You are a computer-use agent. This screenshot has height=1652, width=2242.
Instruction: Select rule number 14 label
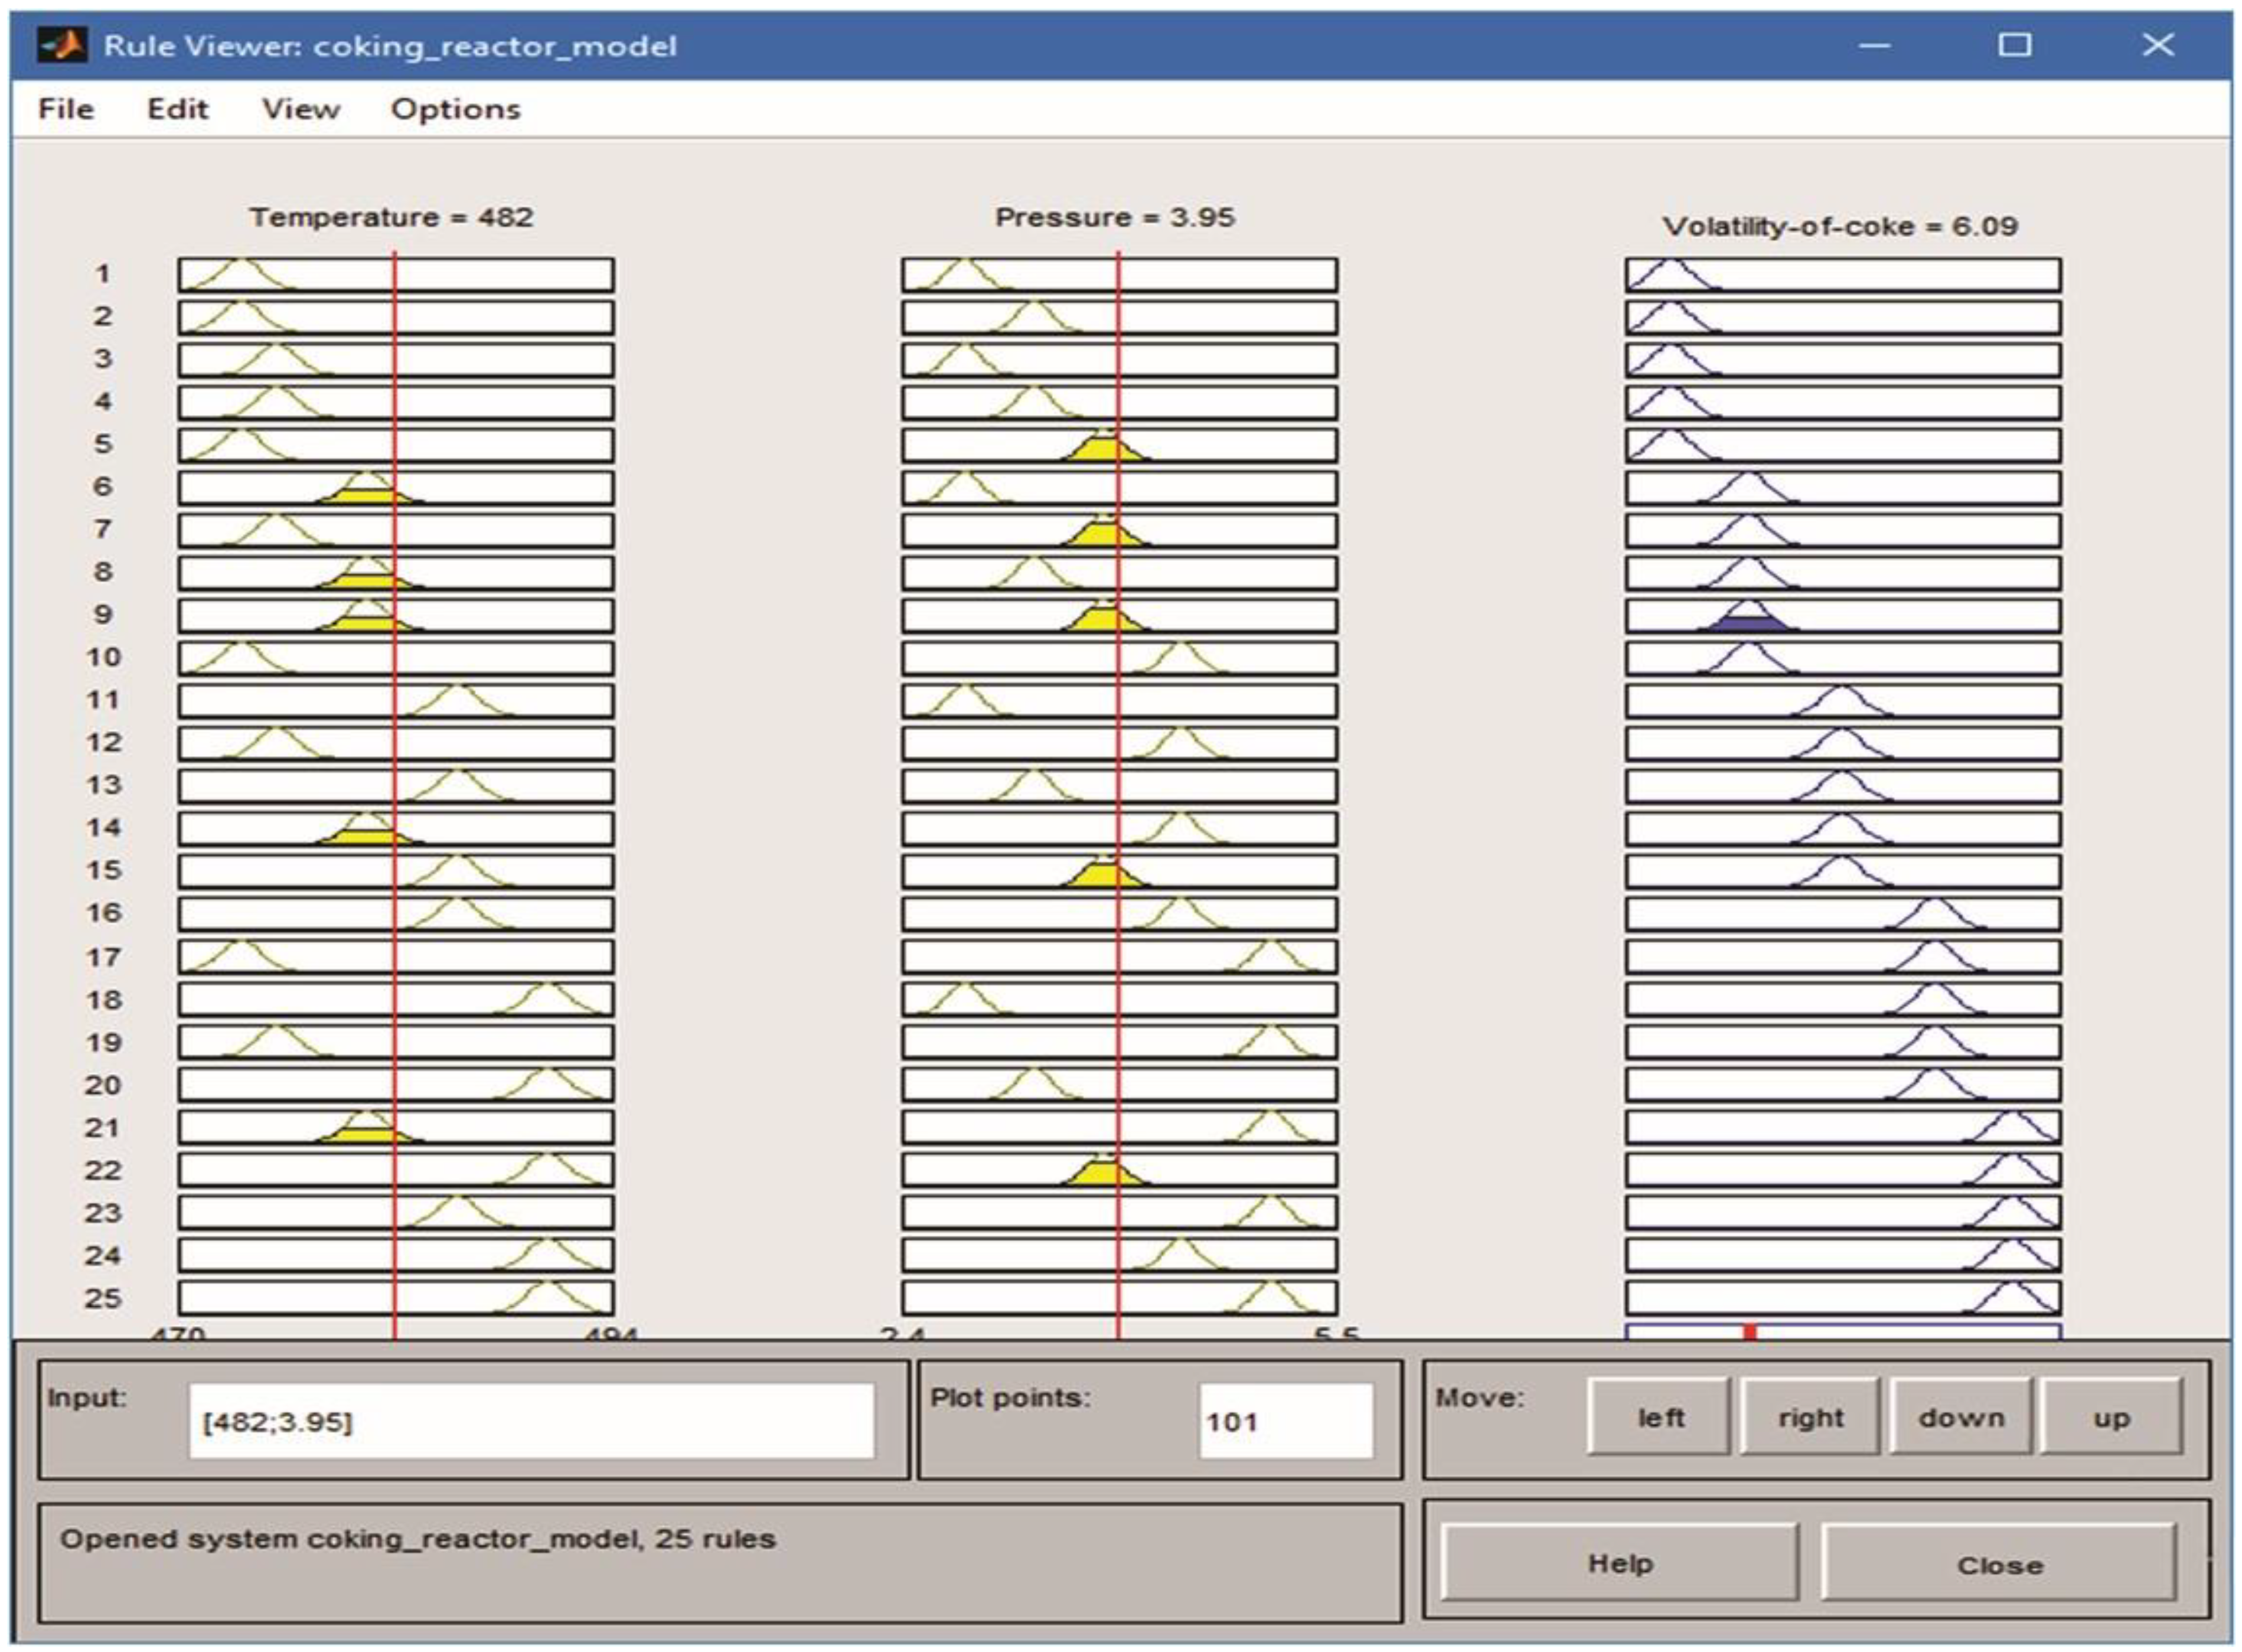tap(103, 828)
